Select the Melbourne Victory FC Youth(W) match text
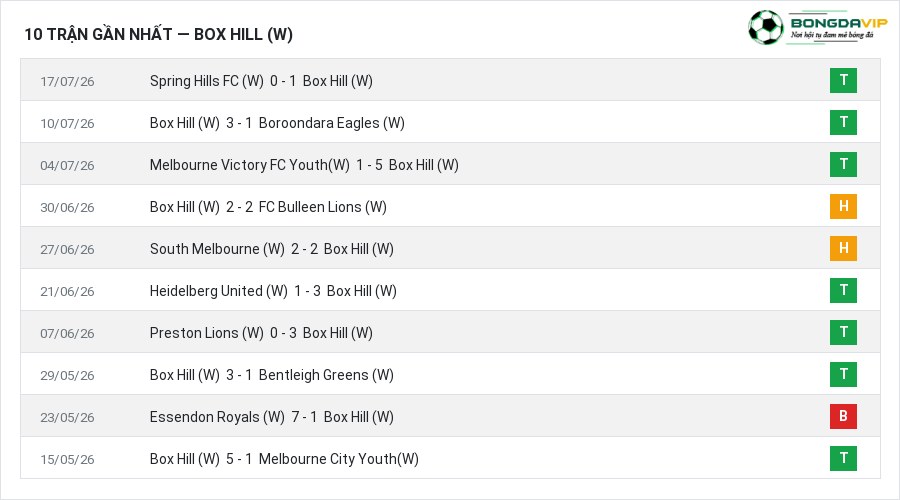 (x=250, y=165)
